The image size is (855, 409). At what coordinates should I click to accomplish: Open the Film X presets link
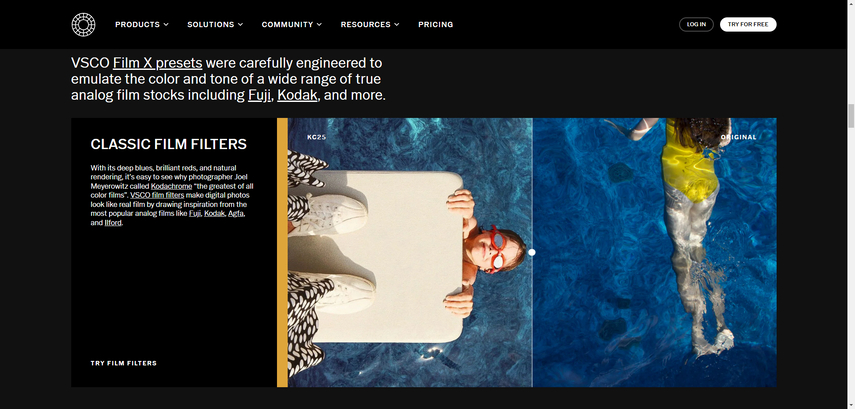158,63
